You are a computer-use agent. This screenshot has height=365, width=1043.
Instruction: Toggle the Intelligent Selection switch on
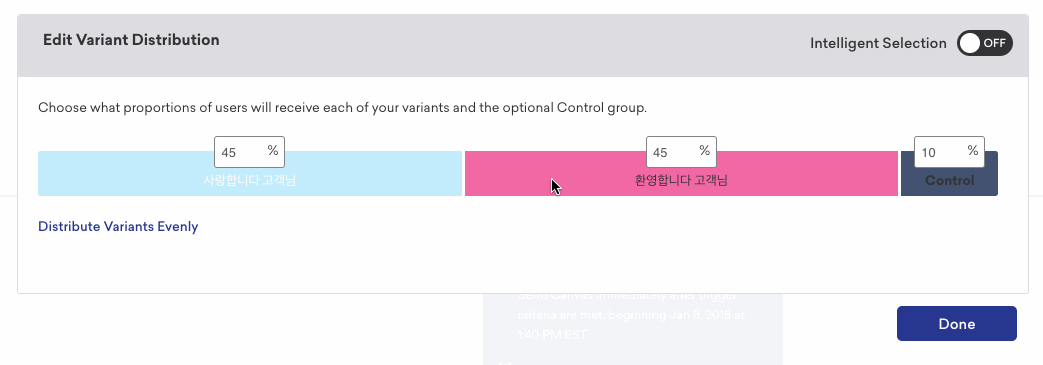click(984, 43)
